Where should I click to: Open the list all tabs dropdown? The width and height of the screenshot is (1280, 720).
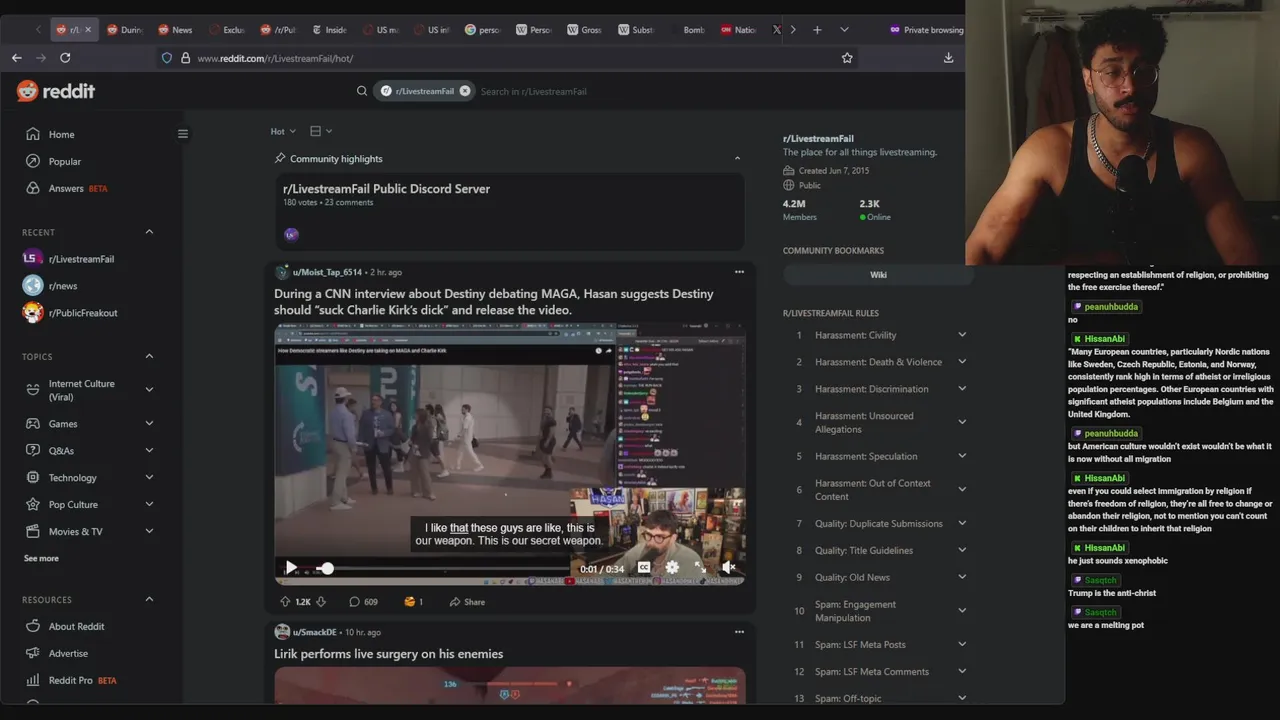pos(844,30)
